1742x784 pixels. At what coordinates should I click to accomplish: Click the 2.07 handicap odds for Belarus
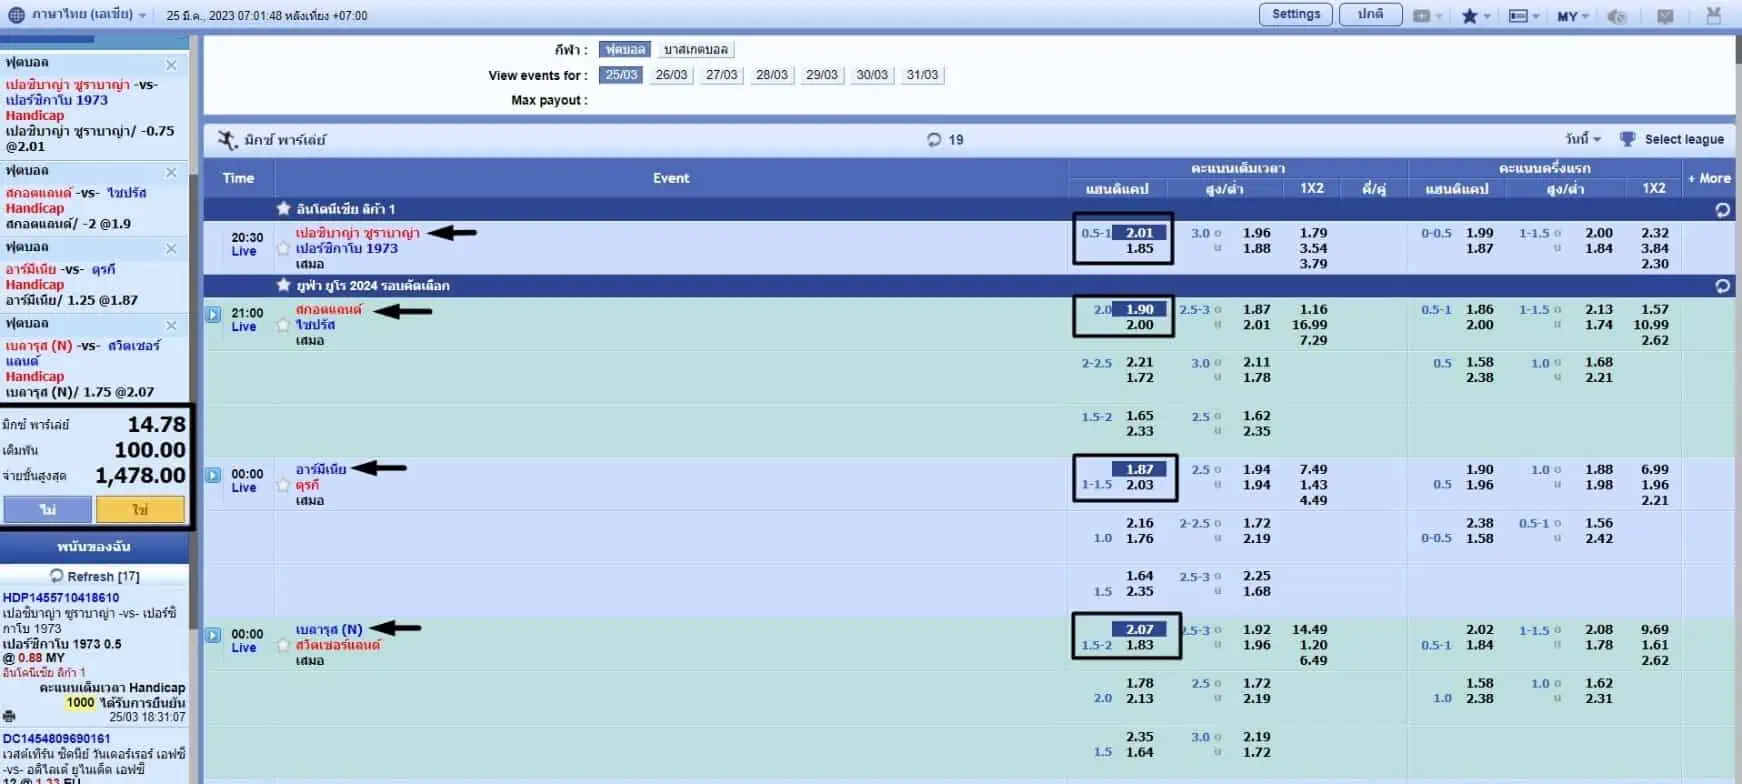tap(1139, 629)
